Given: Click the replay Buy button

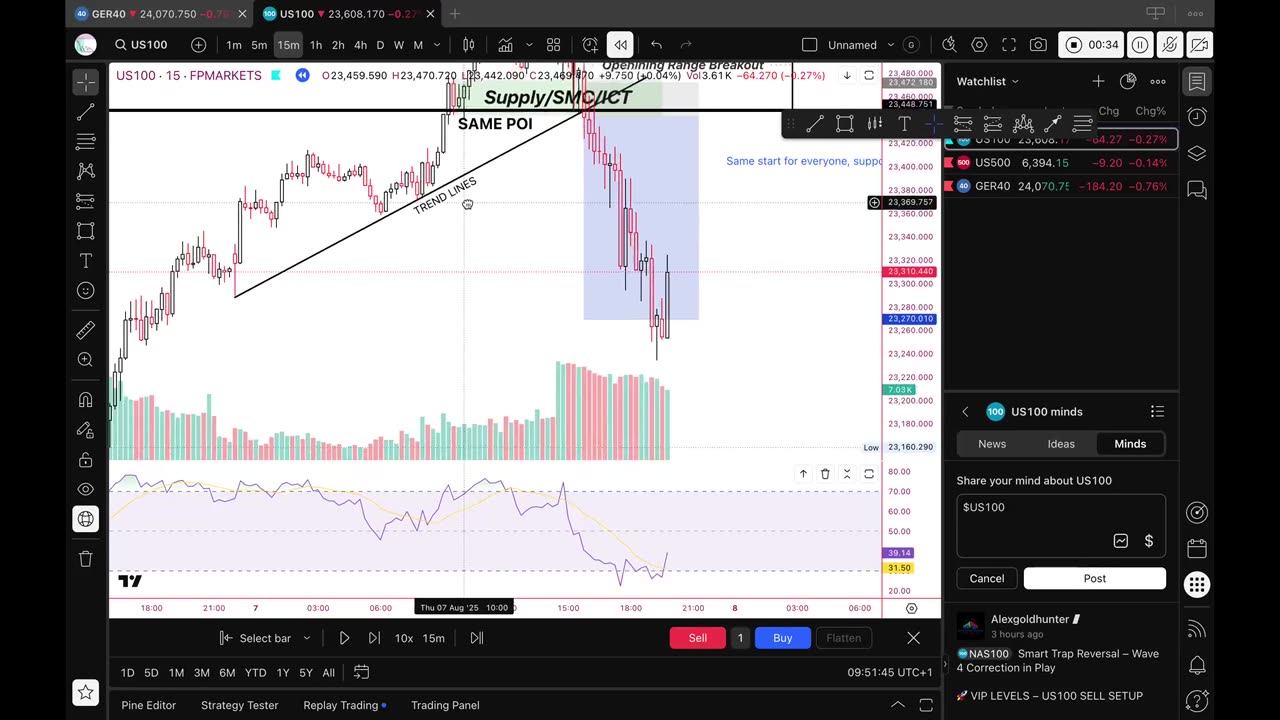Looking at the screenshot, I should 783,638.
